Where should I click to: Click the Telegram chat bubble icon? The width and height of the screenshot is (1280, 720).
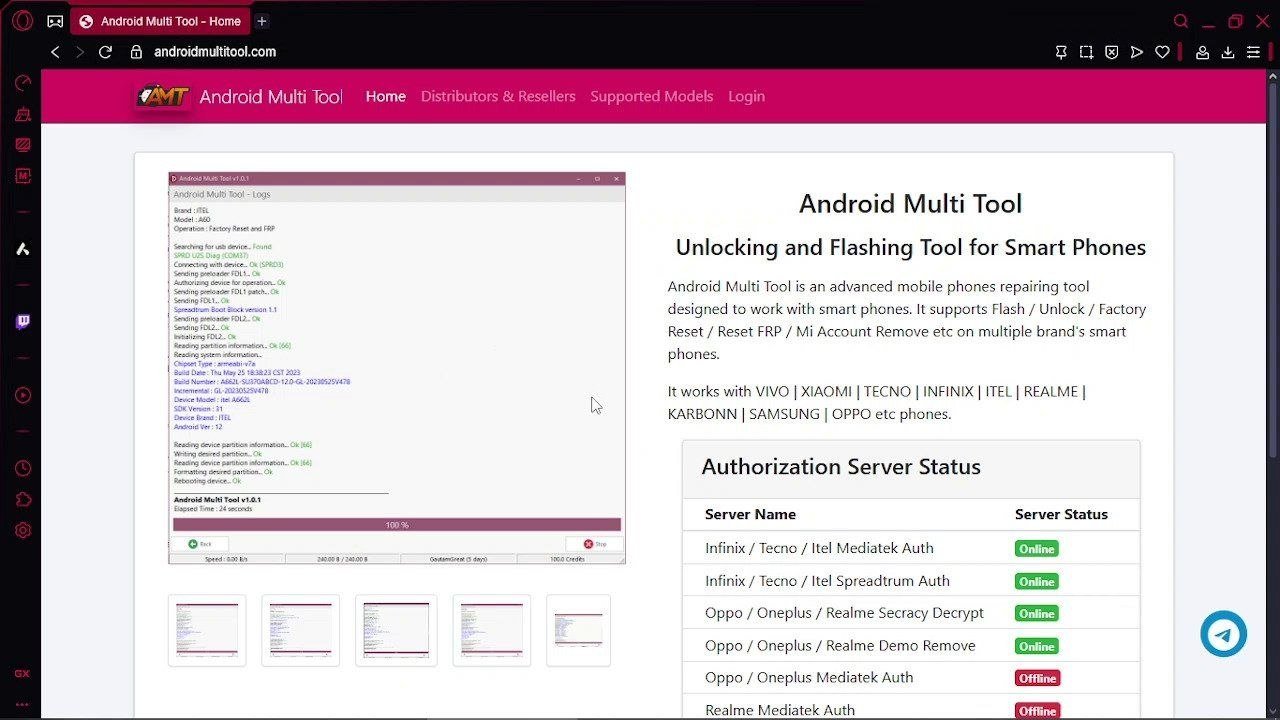pos(1223,634)
